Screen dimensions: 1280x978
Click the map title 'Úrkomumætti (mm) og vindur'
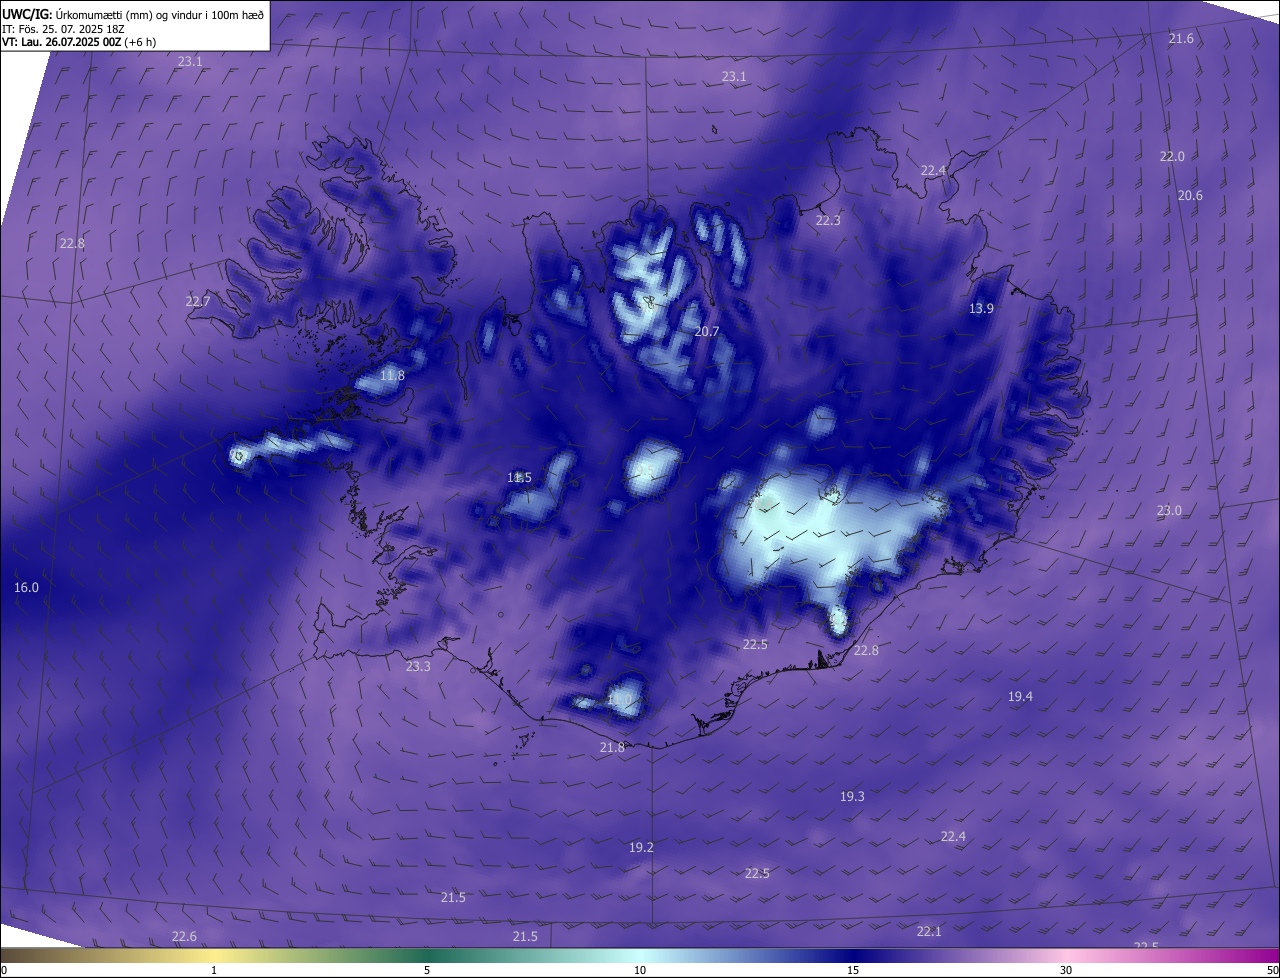pyautogui.click(x=161, y=14)
